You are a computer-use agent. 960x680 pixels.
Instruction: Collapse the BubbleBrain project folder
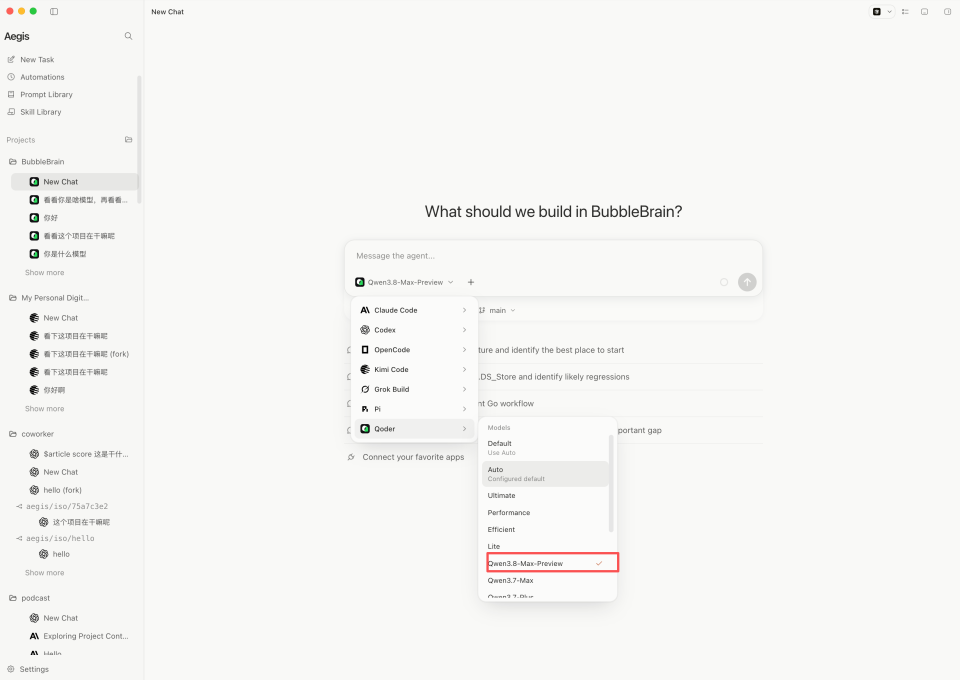42,162
